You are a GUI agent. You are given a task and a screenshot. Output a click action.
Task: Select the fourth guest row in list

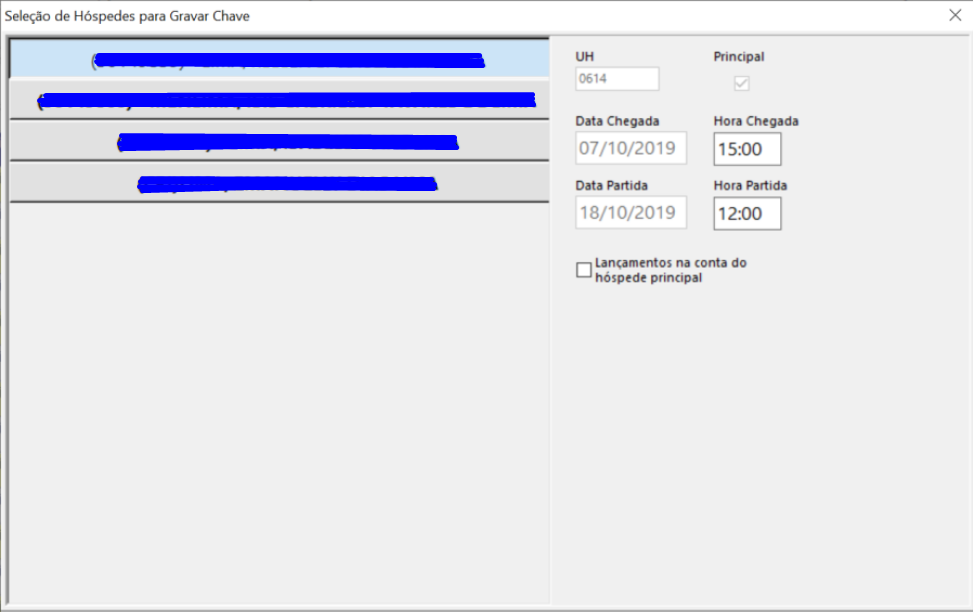pos(279,183)
